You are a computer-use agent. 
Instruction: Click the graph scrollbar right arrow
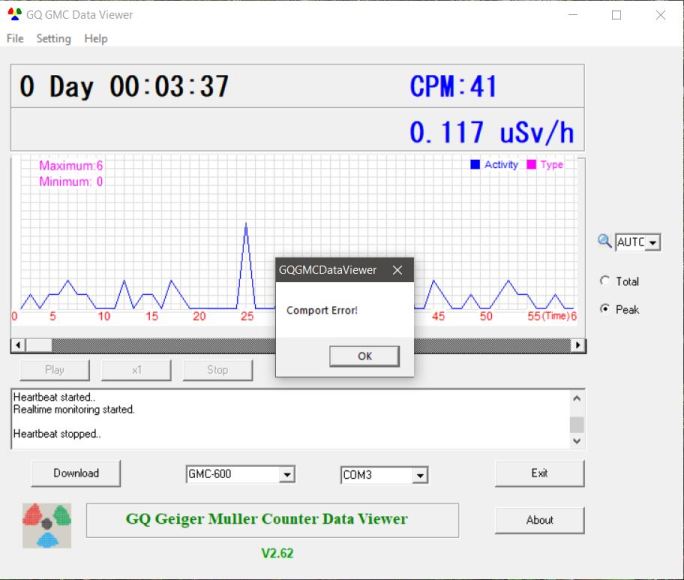(x=578, y=345)
